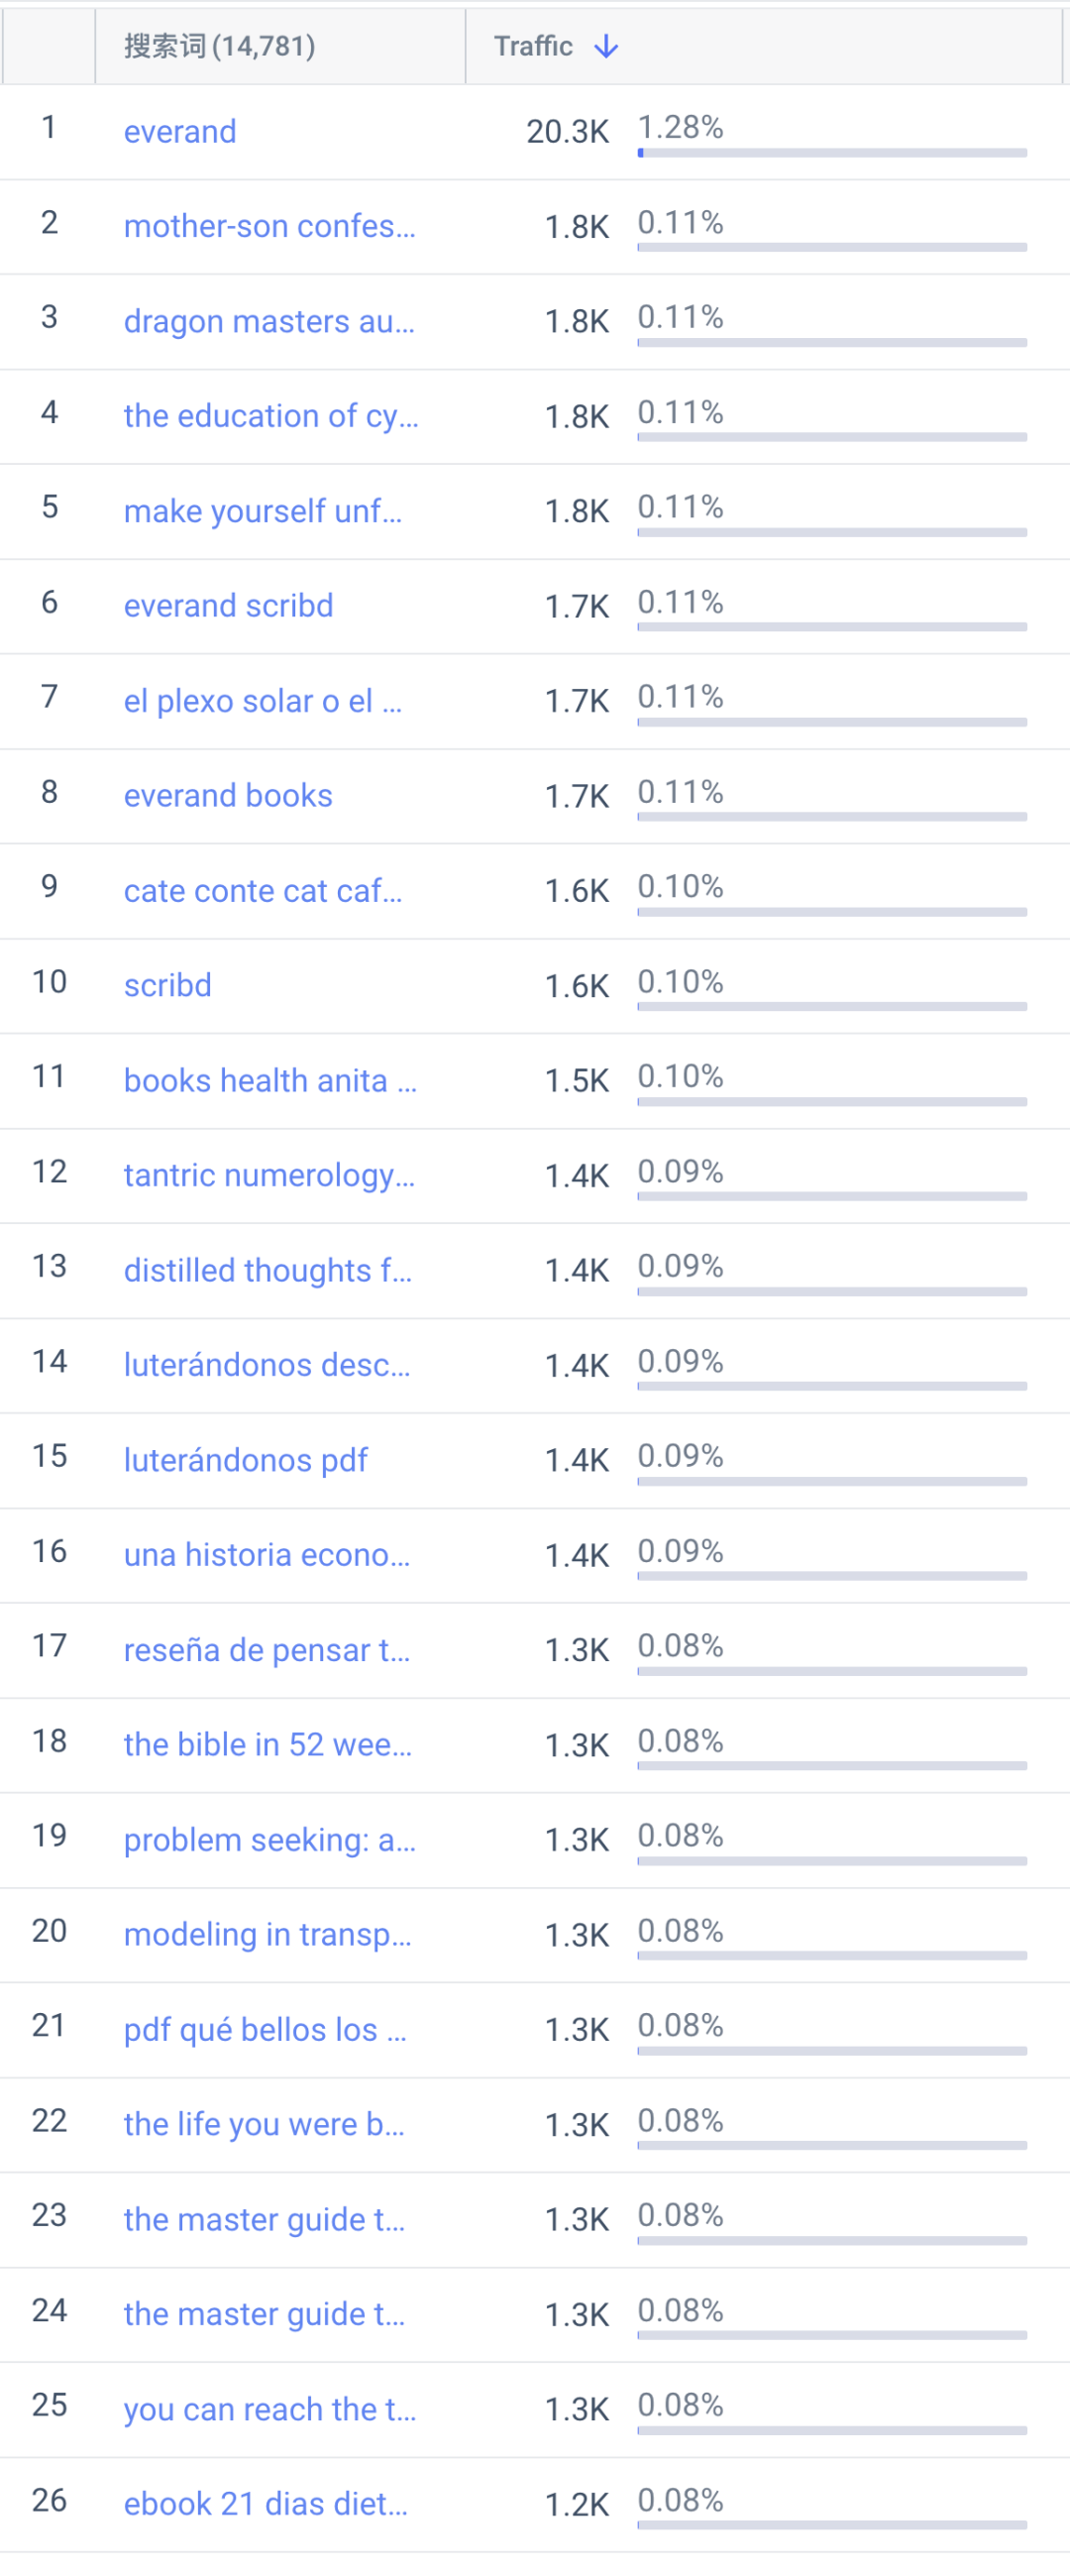The height and width of the screenshot is (2576, 1070).
Task: Open the "everand" keyword link
Action: 180,132
